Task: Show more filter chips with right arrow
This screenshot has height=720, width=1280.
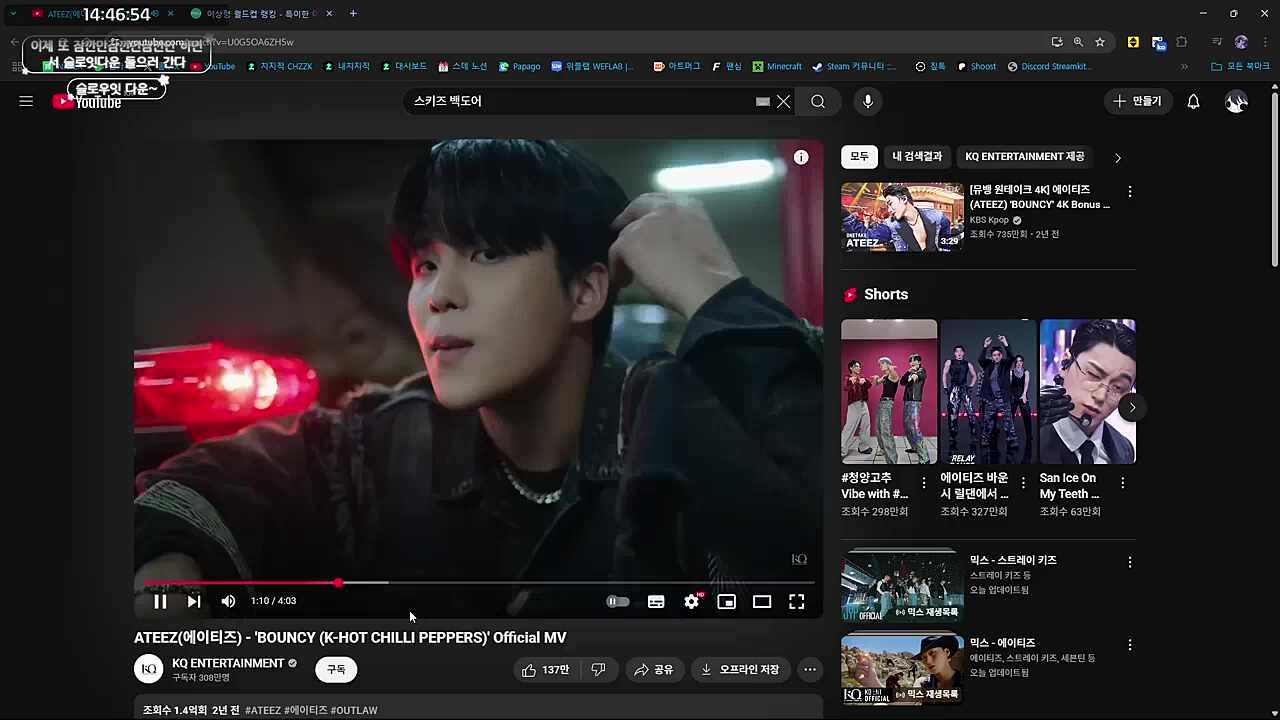Action: (1118, 157)
